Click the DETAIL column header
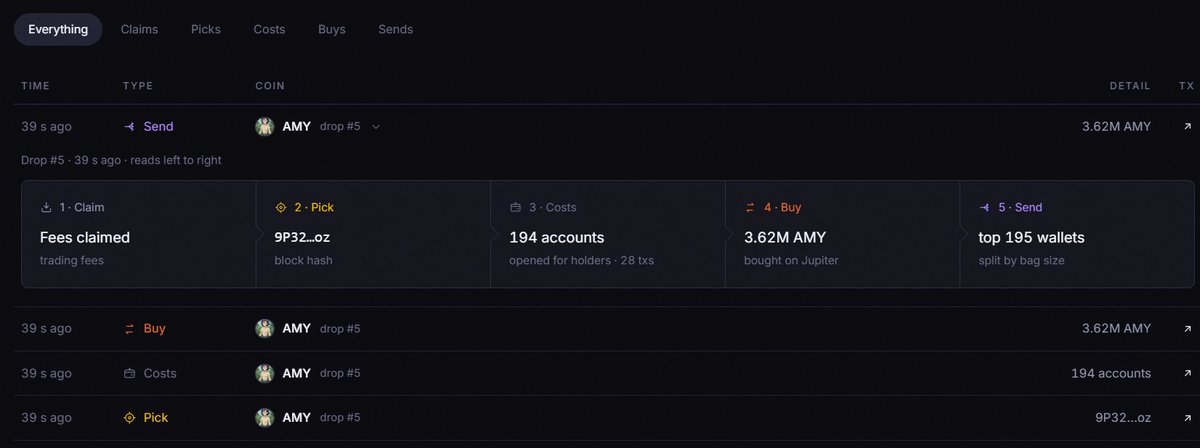1200x448 pixels. point(1130,87)
